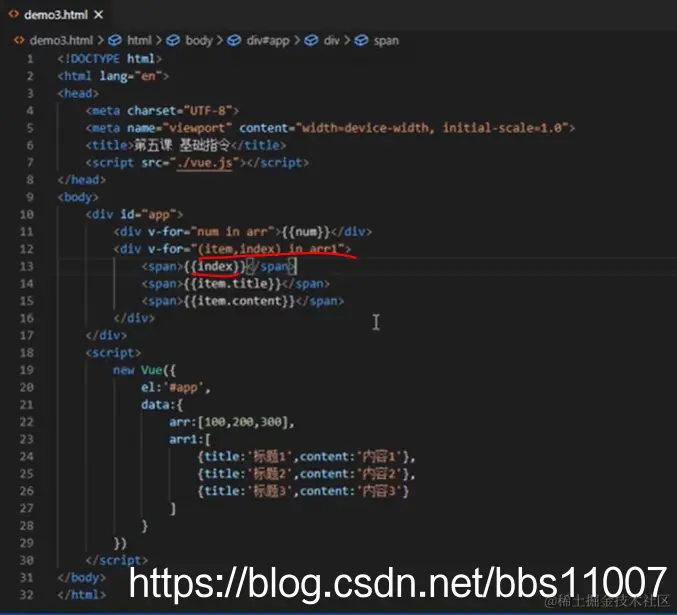677x615 pixels.
Task: Click the closing </script> tag on line 30
Action: [117, 560]
